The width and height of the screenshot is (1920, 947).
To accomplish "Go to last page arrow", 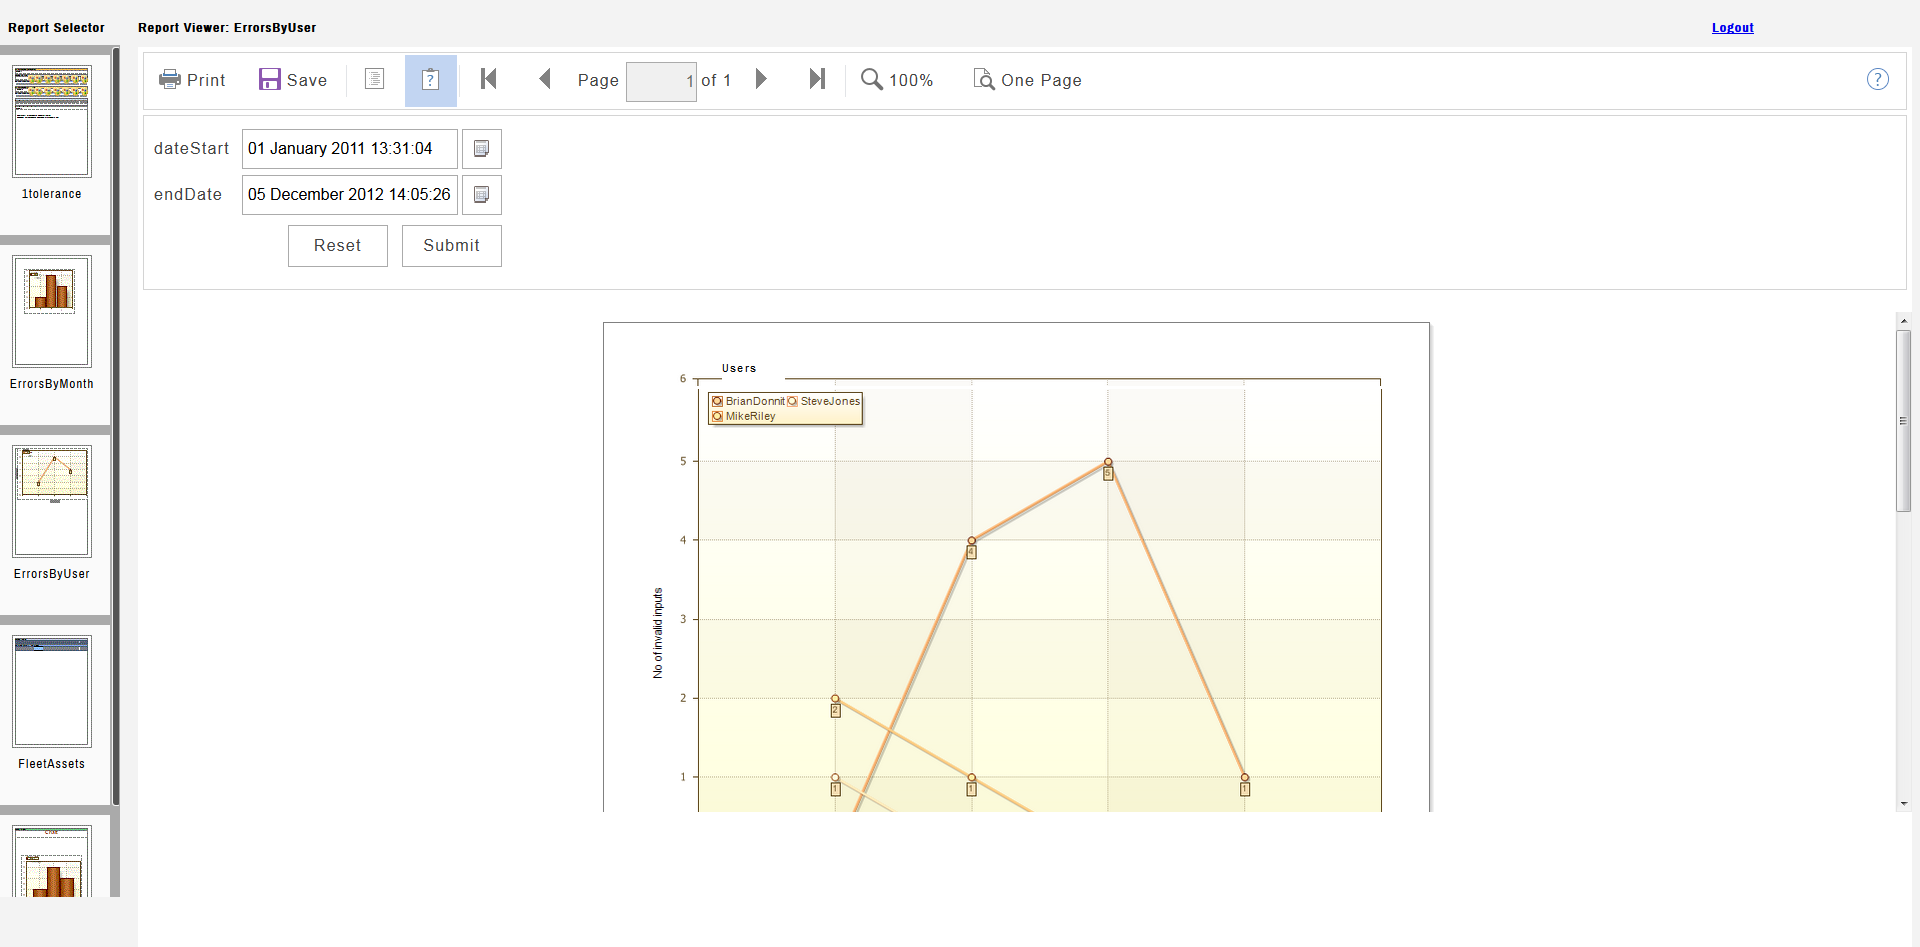I will pyautogui.click(x=817, y=79).
